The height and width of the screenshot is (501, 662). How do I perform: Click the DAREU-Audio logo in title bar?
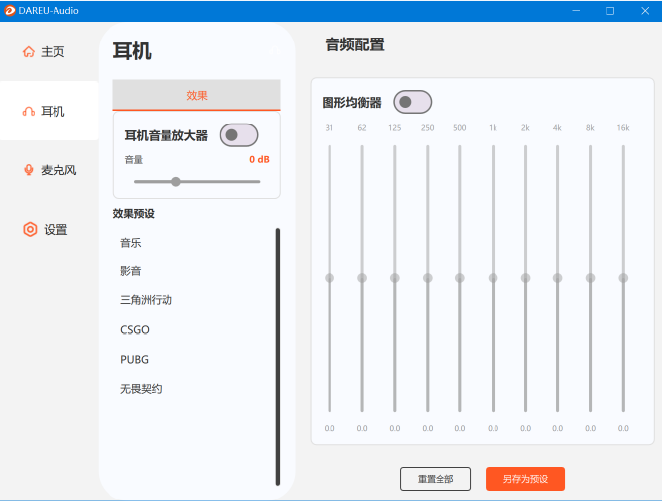[9, 10]
